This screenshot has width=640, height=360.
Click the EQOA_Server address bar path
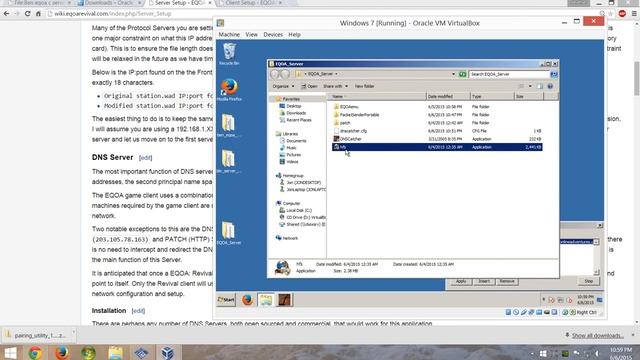point(321,74)
